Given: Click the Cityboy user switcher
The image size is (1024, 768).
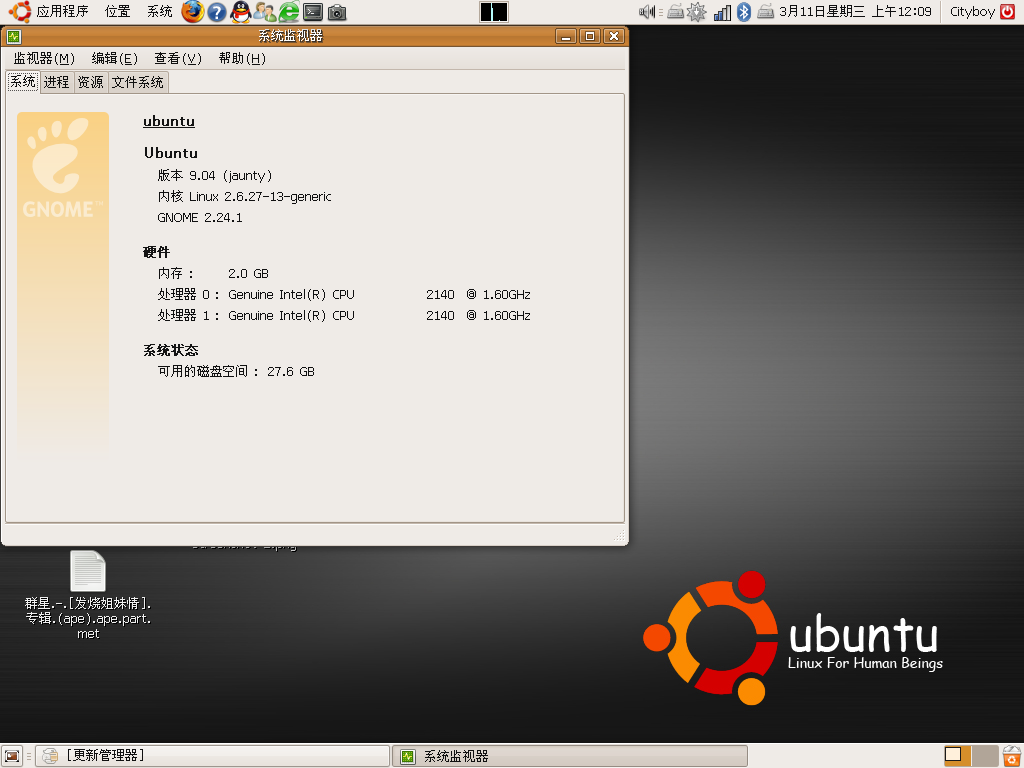Looking at the screenshot, I should [x=972, y=12].
